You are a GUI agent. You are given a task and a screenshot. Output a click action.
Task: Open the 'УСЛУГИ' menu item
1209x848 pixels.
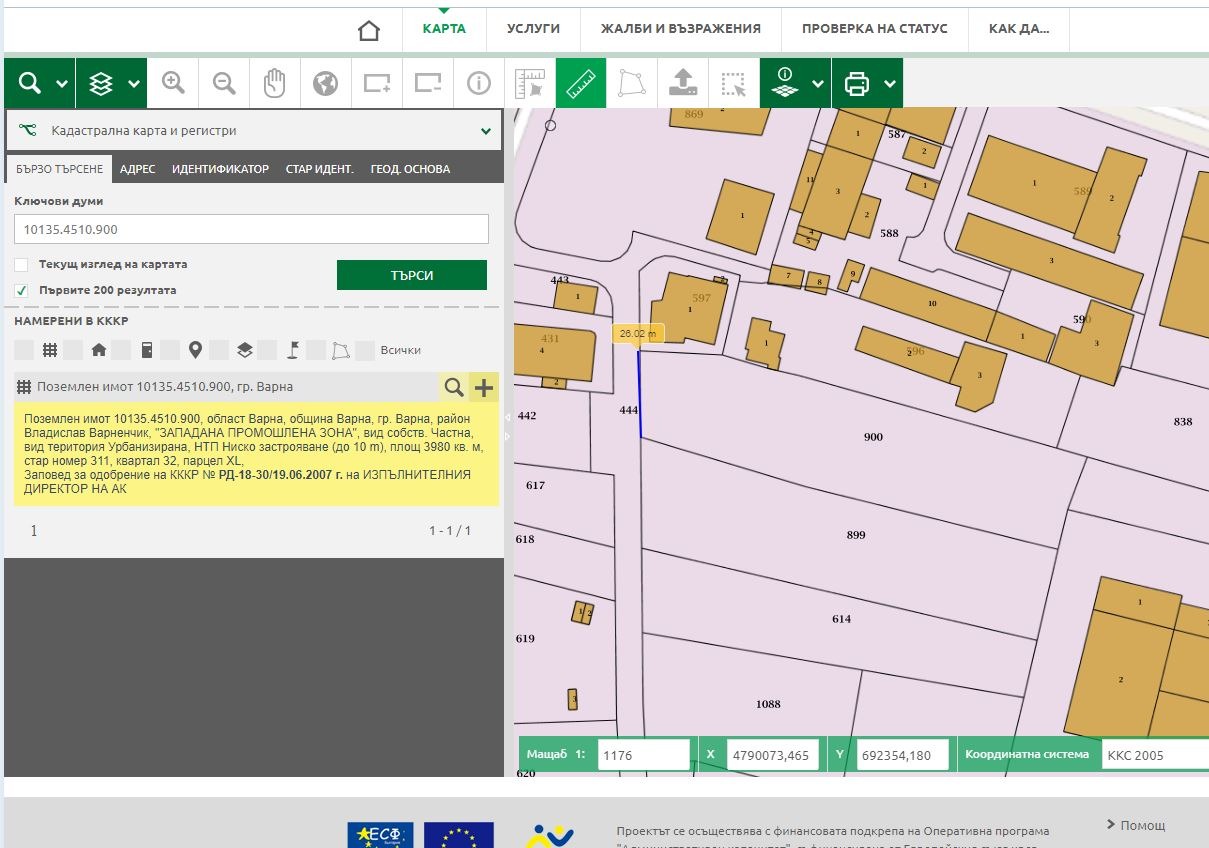(533, 29)
